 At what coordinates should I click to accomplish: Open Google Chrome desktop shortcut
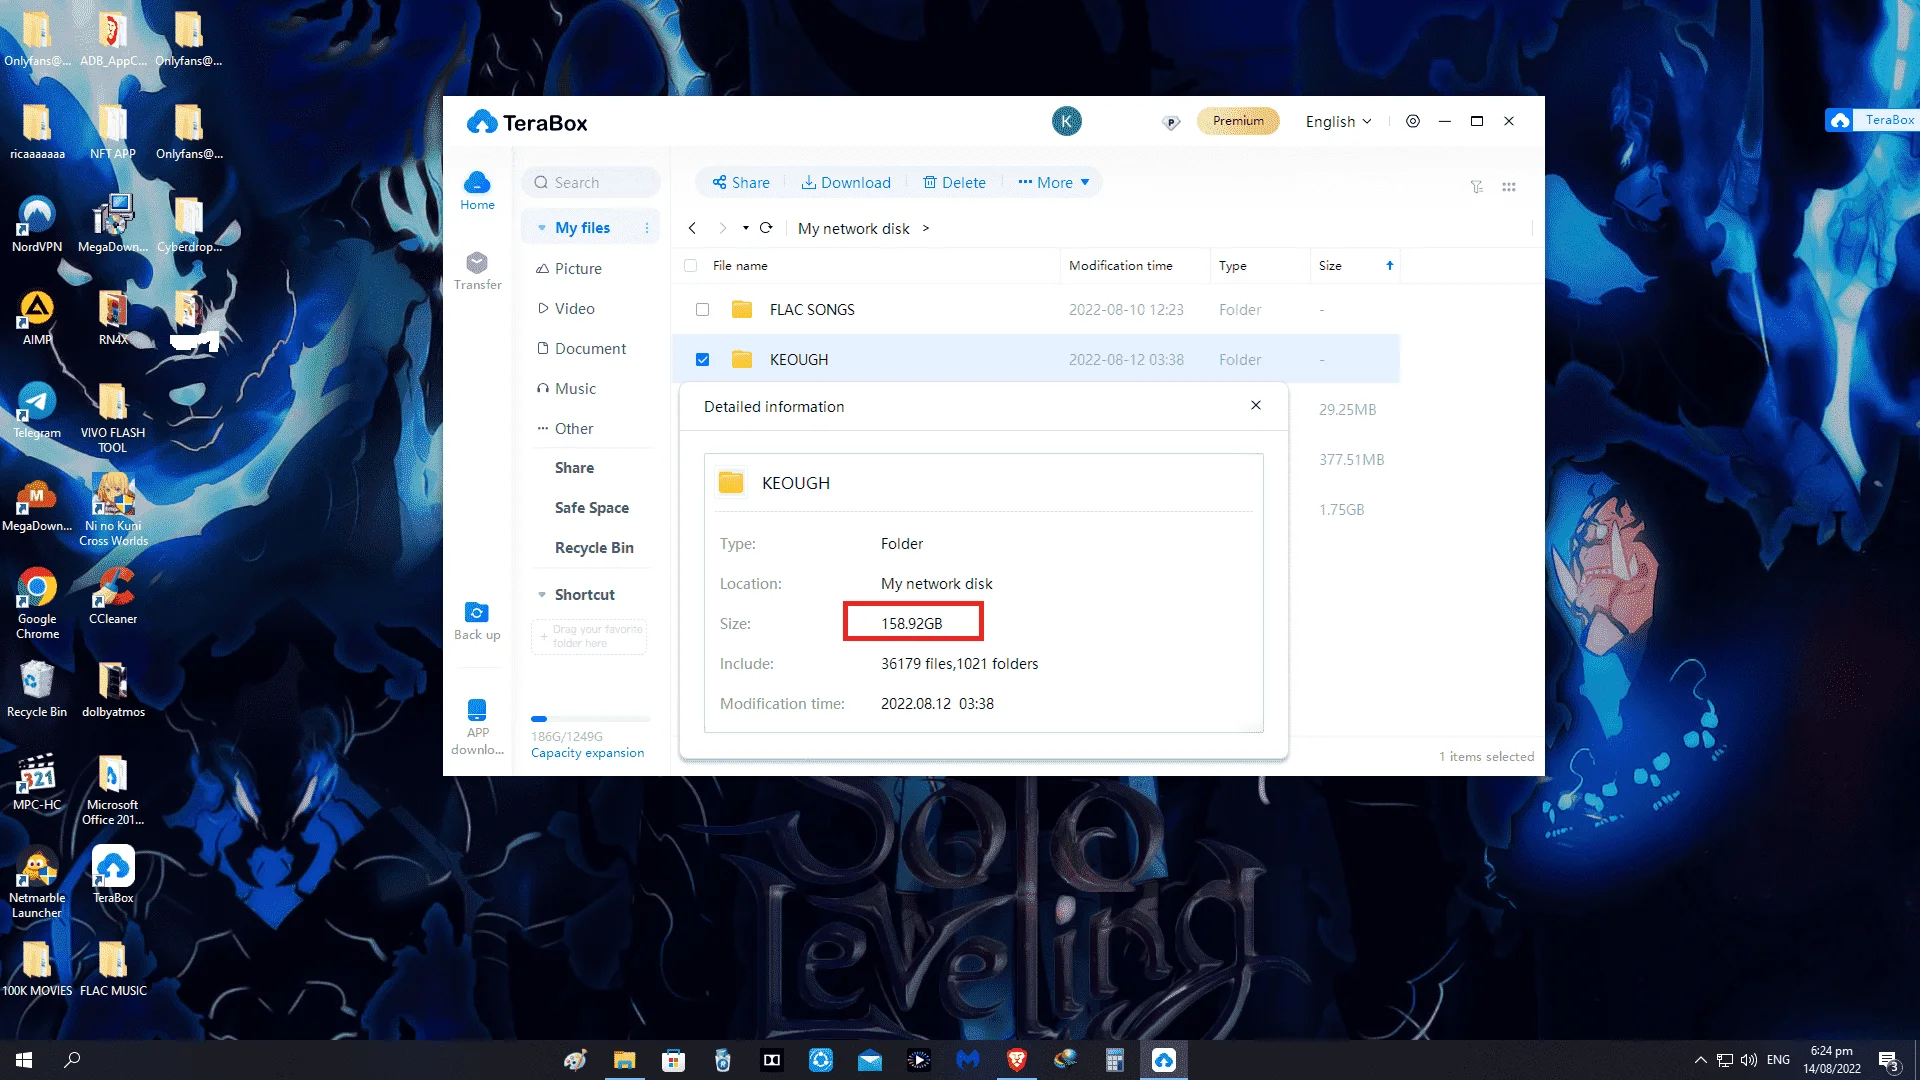pos(37,603)
